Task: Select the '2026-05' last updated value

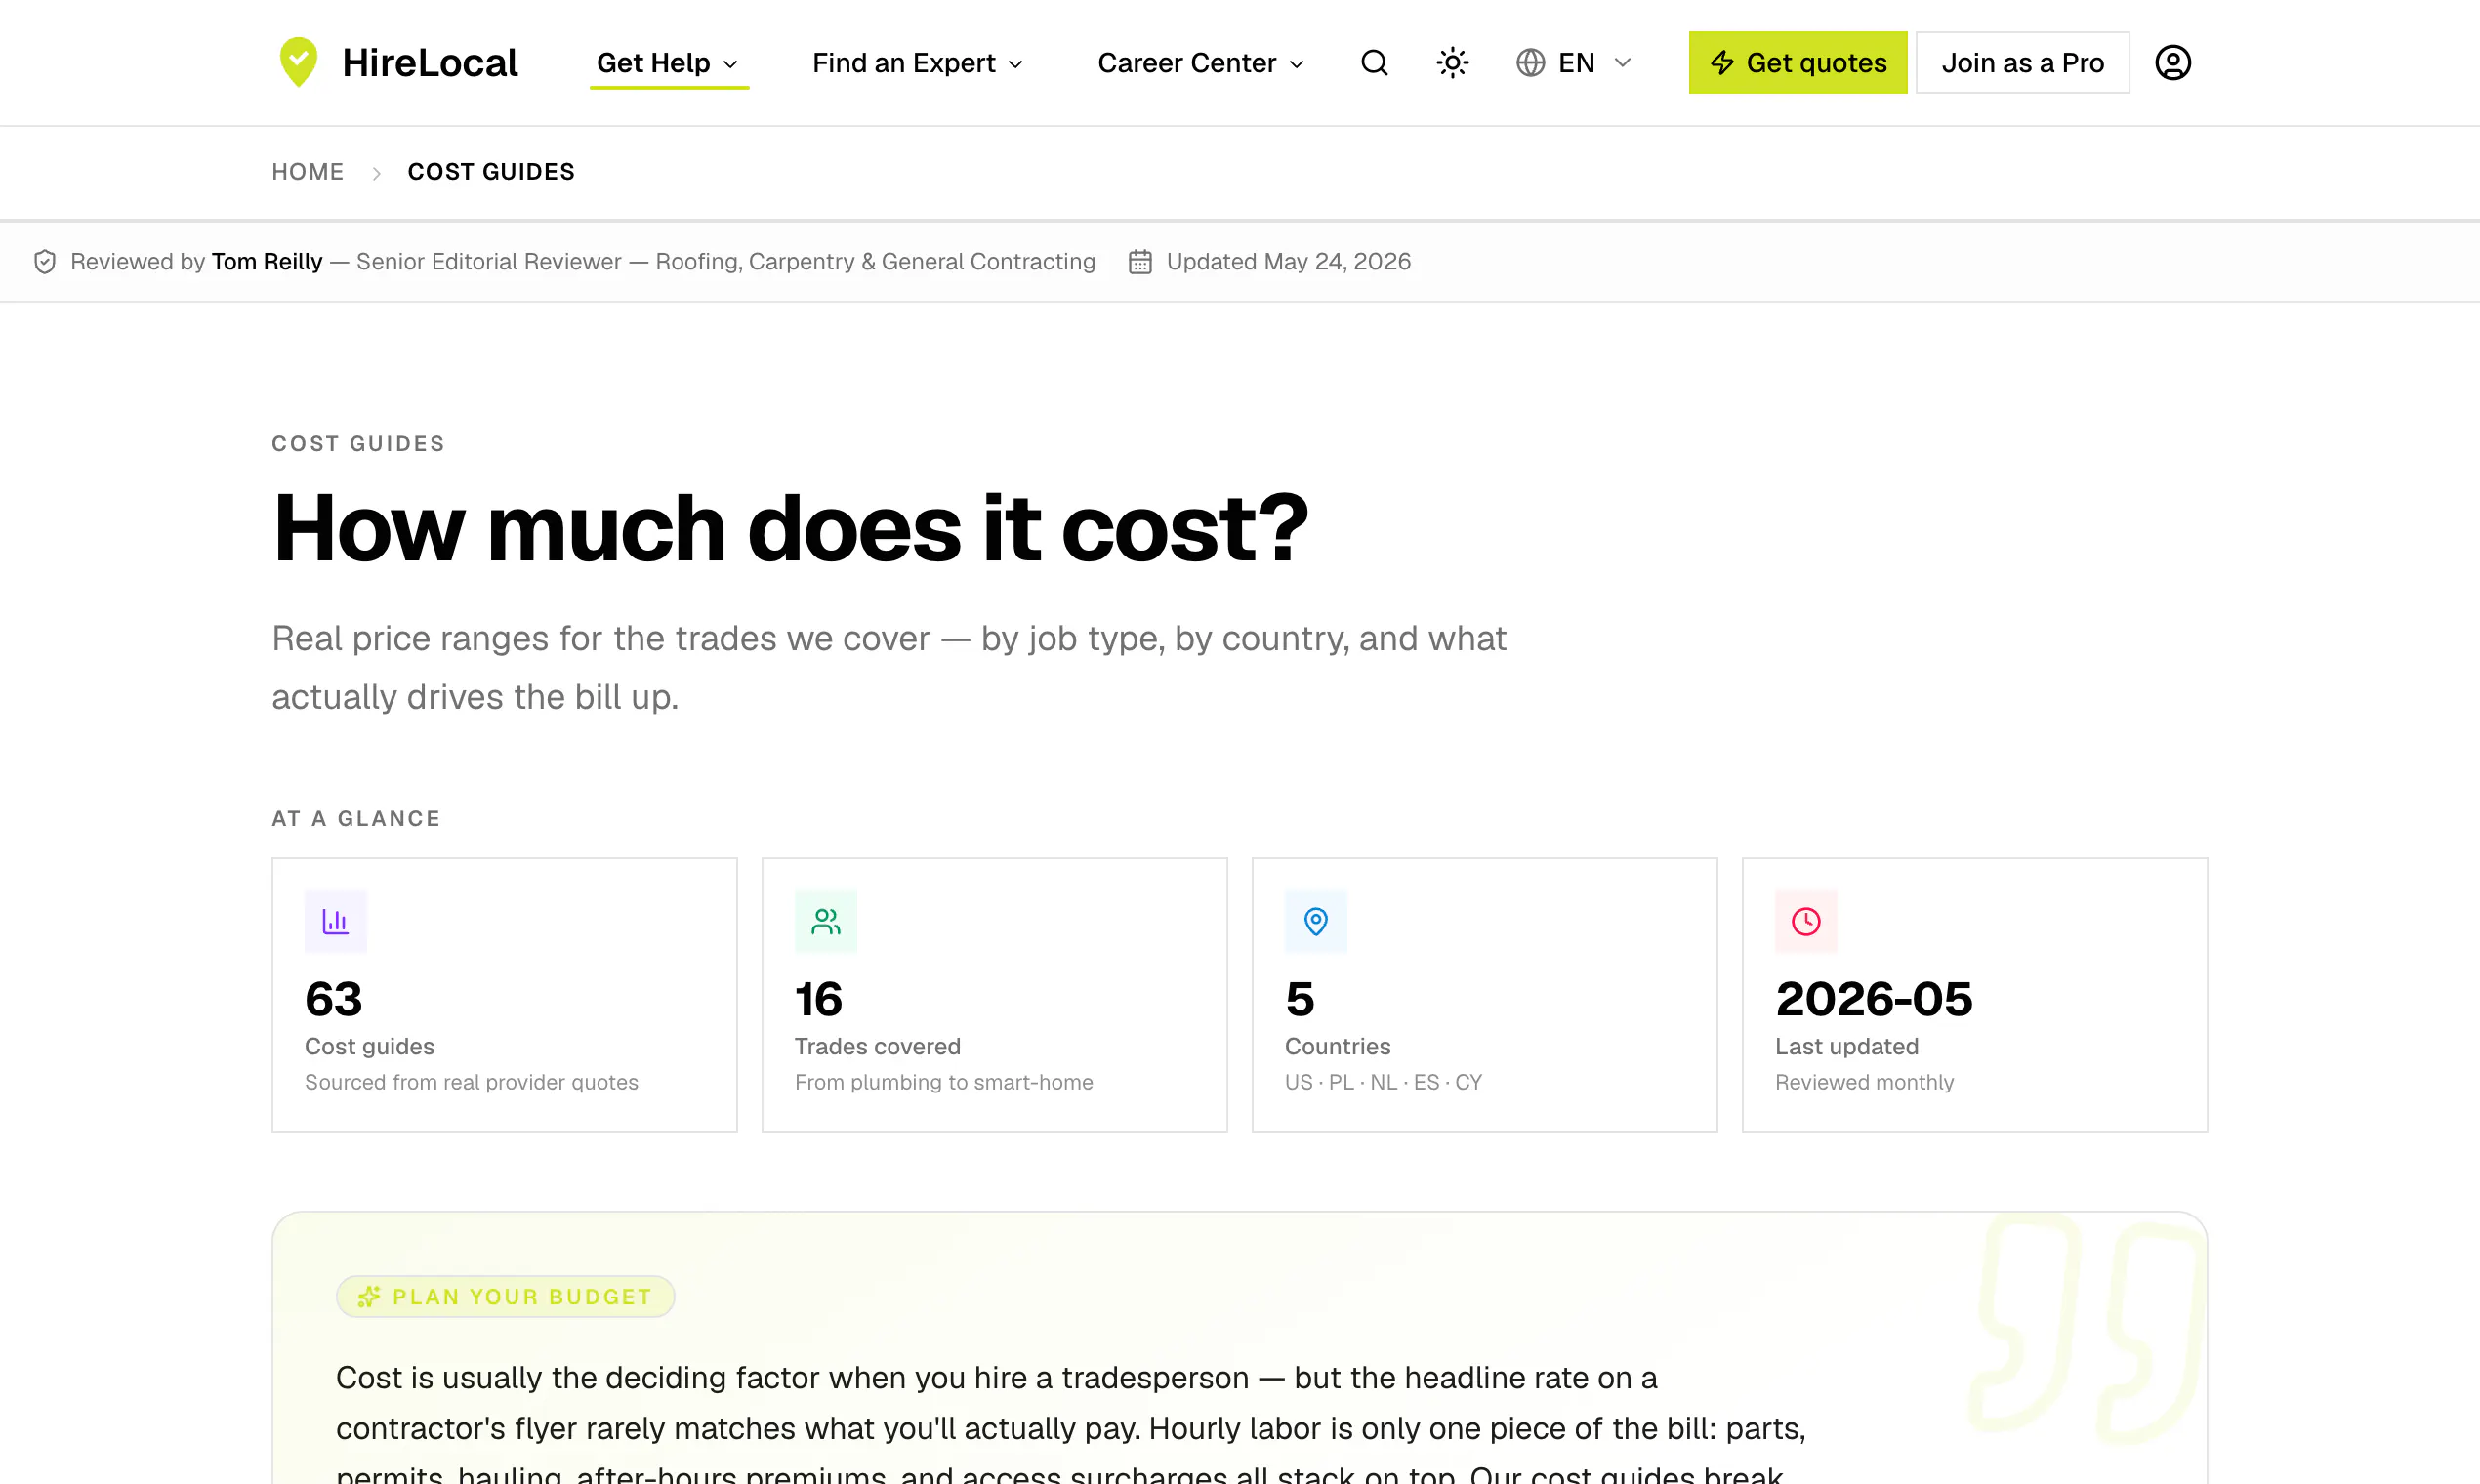Action: [1874, 999]
